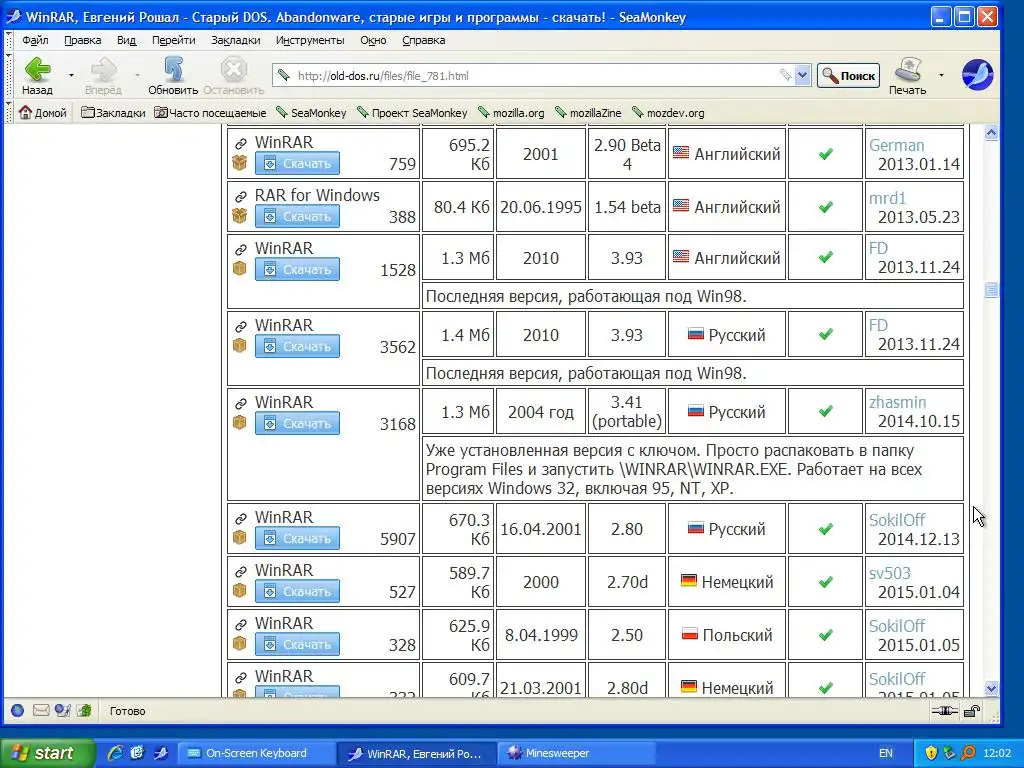The width and height of the screenshot is (1024, 768).
Task: Click package icon of WinRAR 2.70d row
Action: pos(240,590)
